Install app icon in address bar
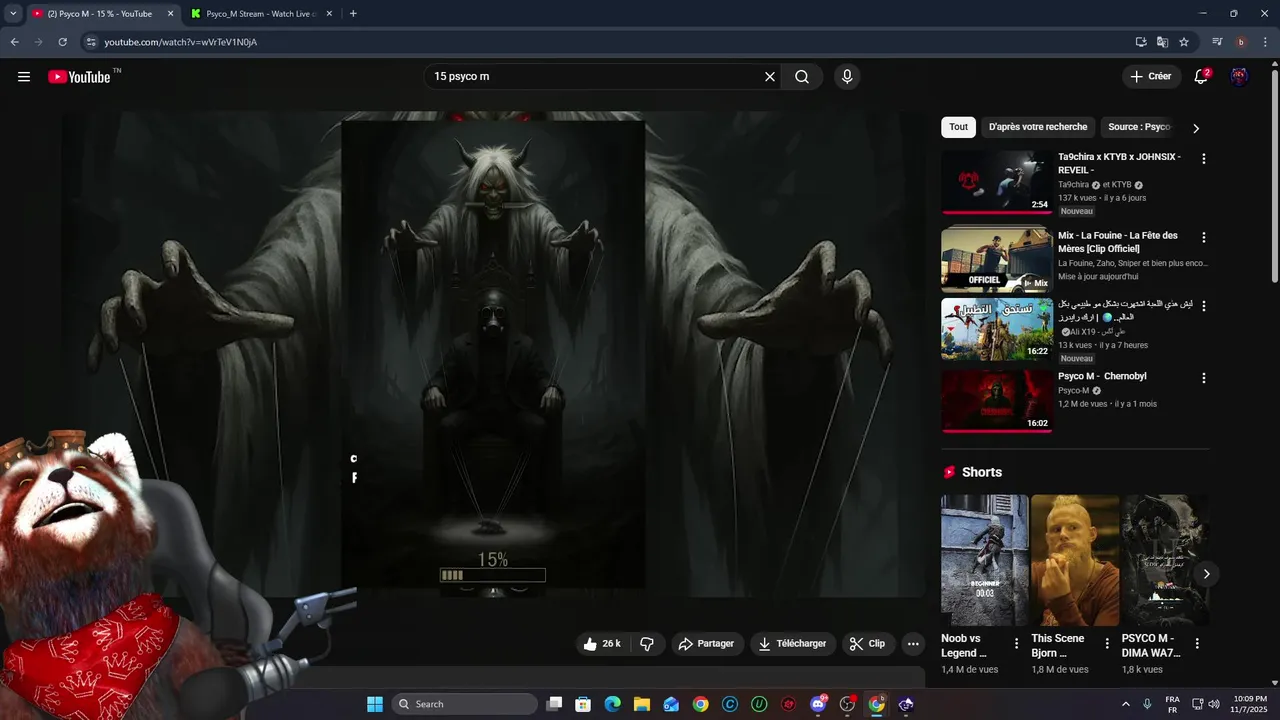1280x720 pixels. [x=1141, y=42]
